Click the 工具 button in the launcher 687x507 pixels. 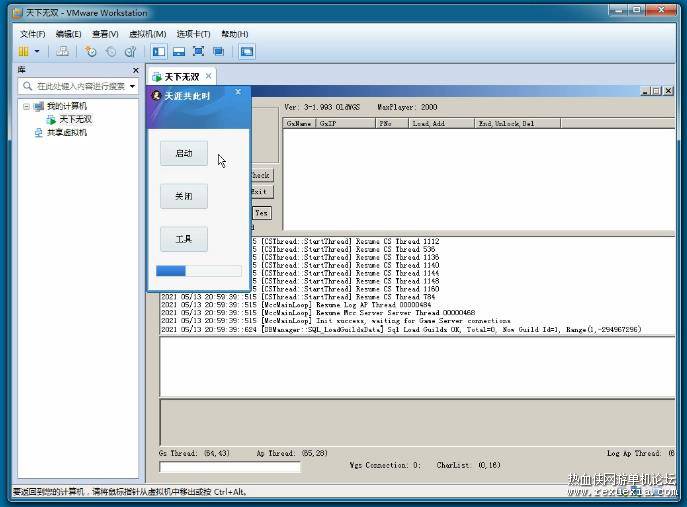(184, 239)
